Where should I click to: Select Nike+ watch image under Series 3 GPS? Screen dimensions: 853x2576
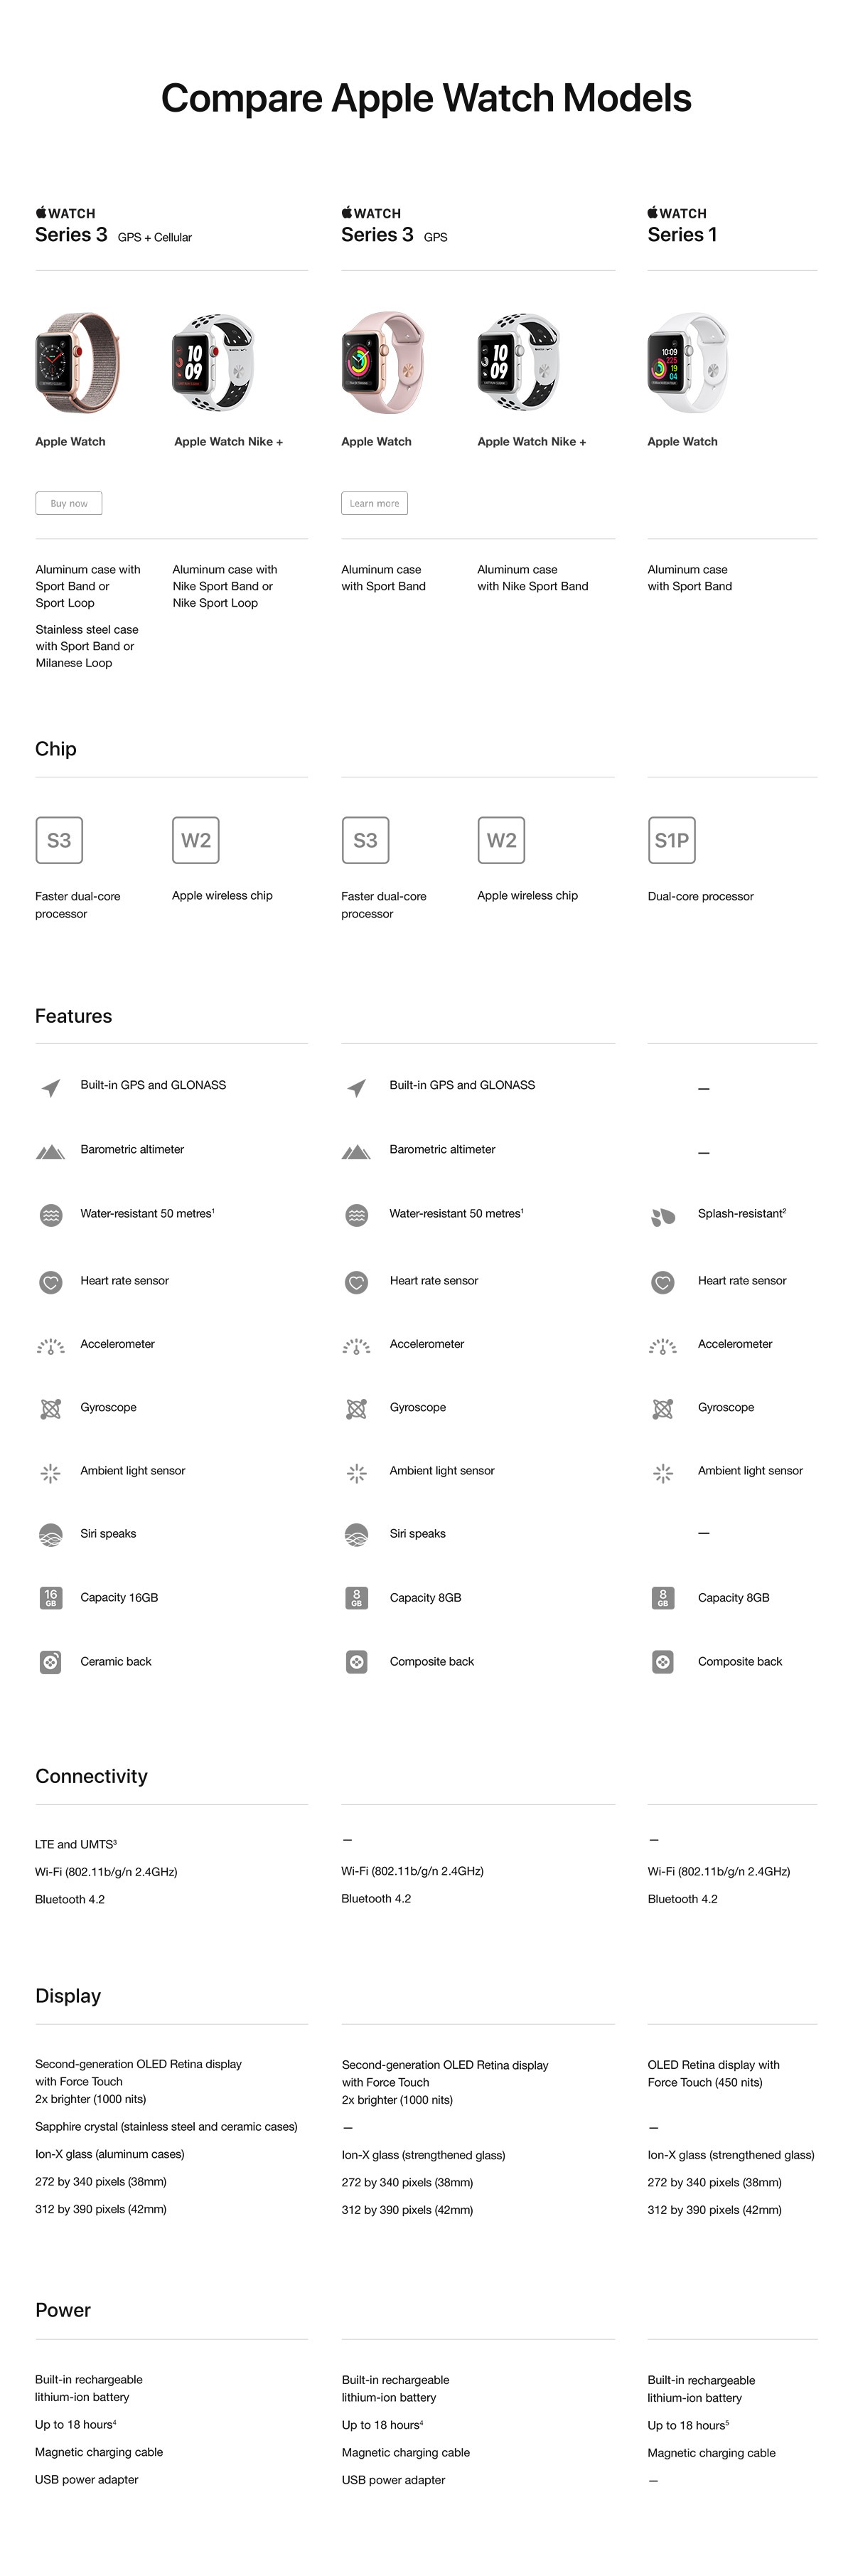point(517,362)
